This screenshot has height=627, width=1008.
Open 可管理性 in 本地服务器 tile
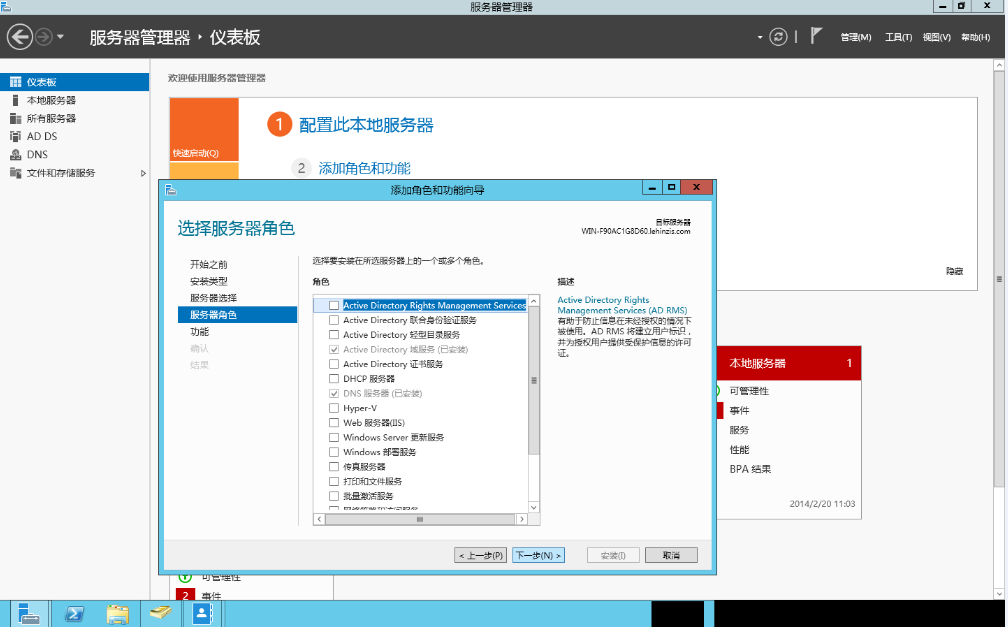coord(749,391)
